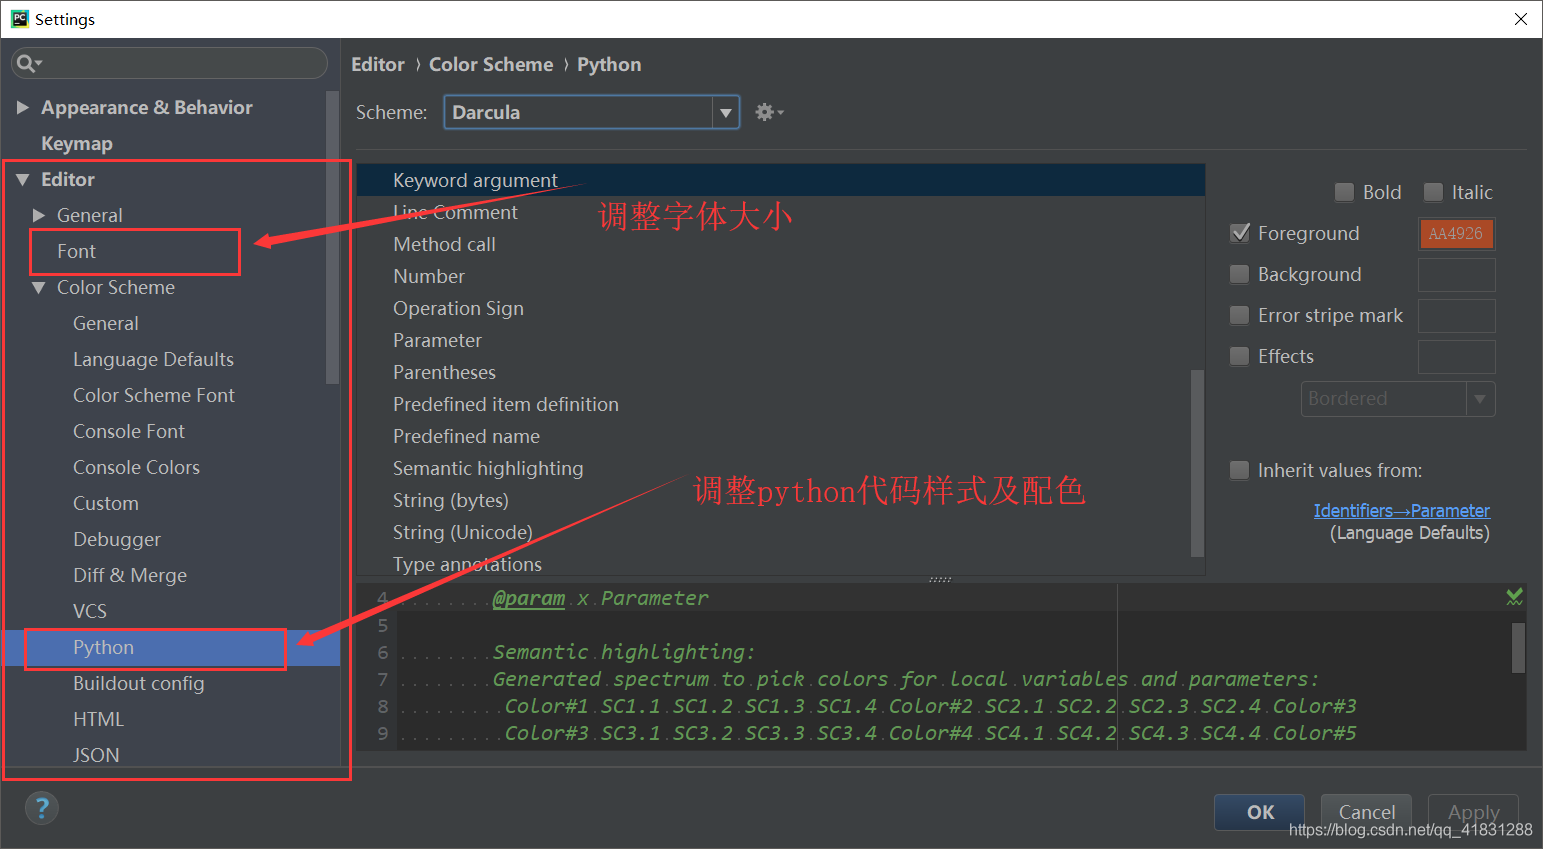Viewport: 1543px width, 849px height.
Task: Open Language Defaults settings
Action: point(153,359)
